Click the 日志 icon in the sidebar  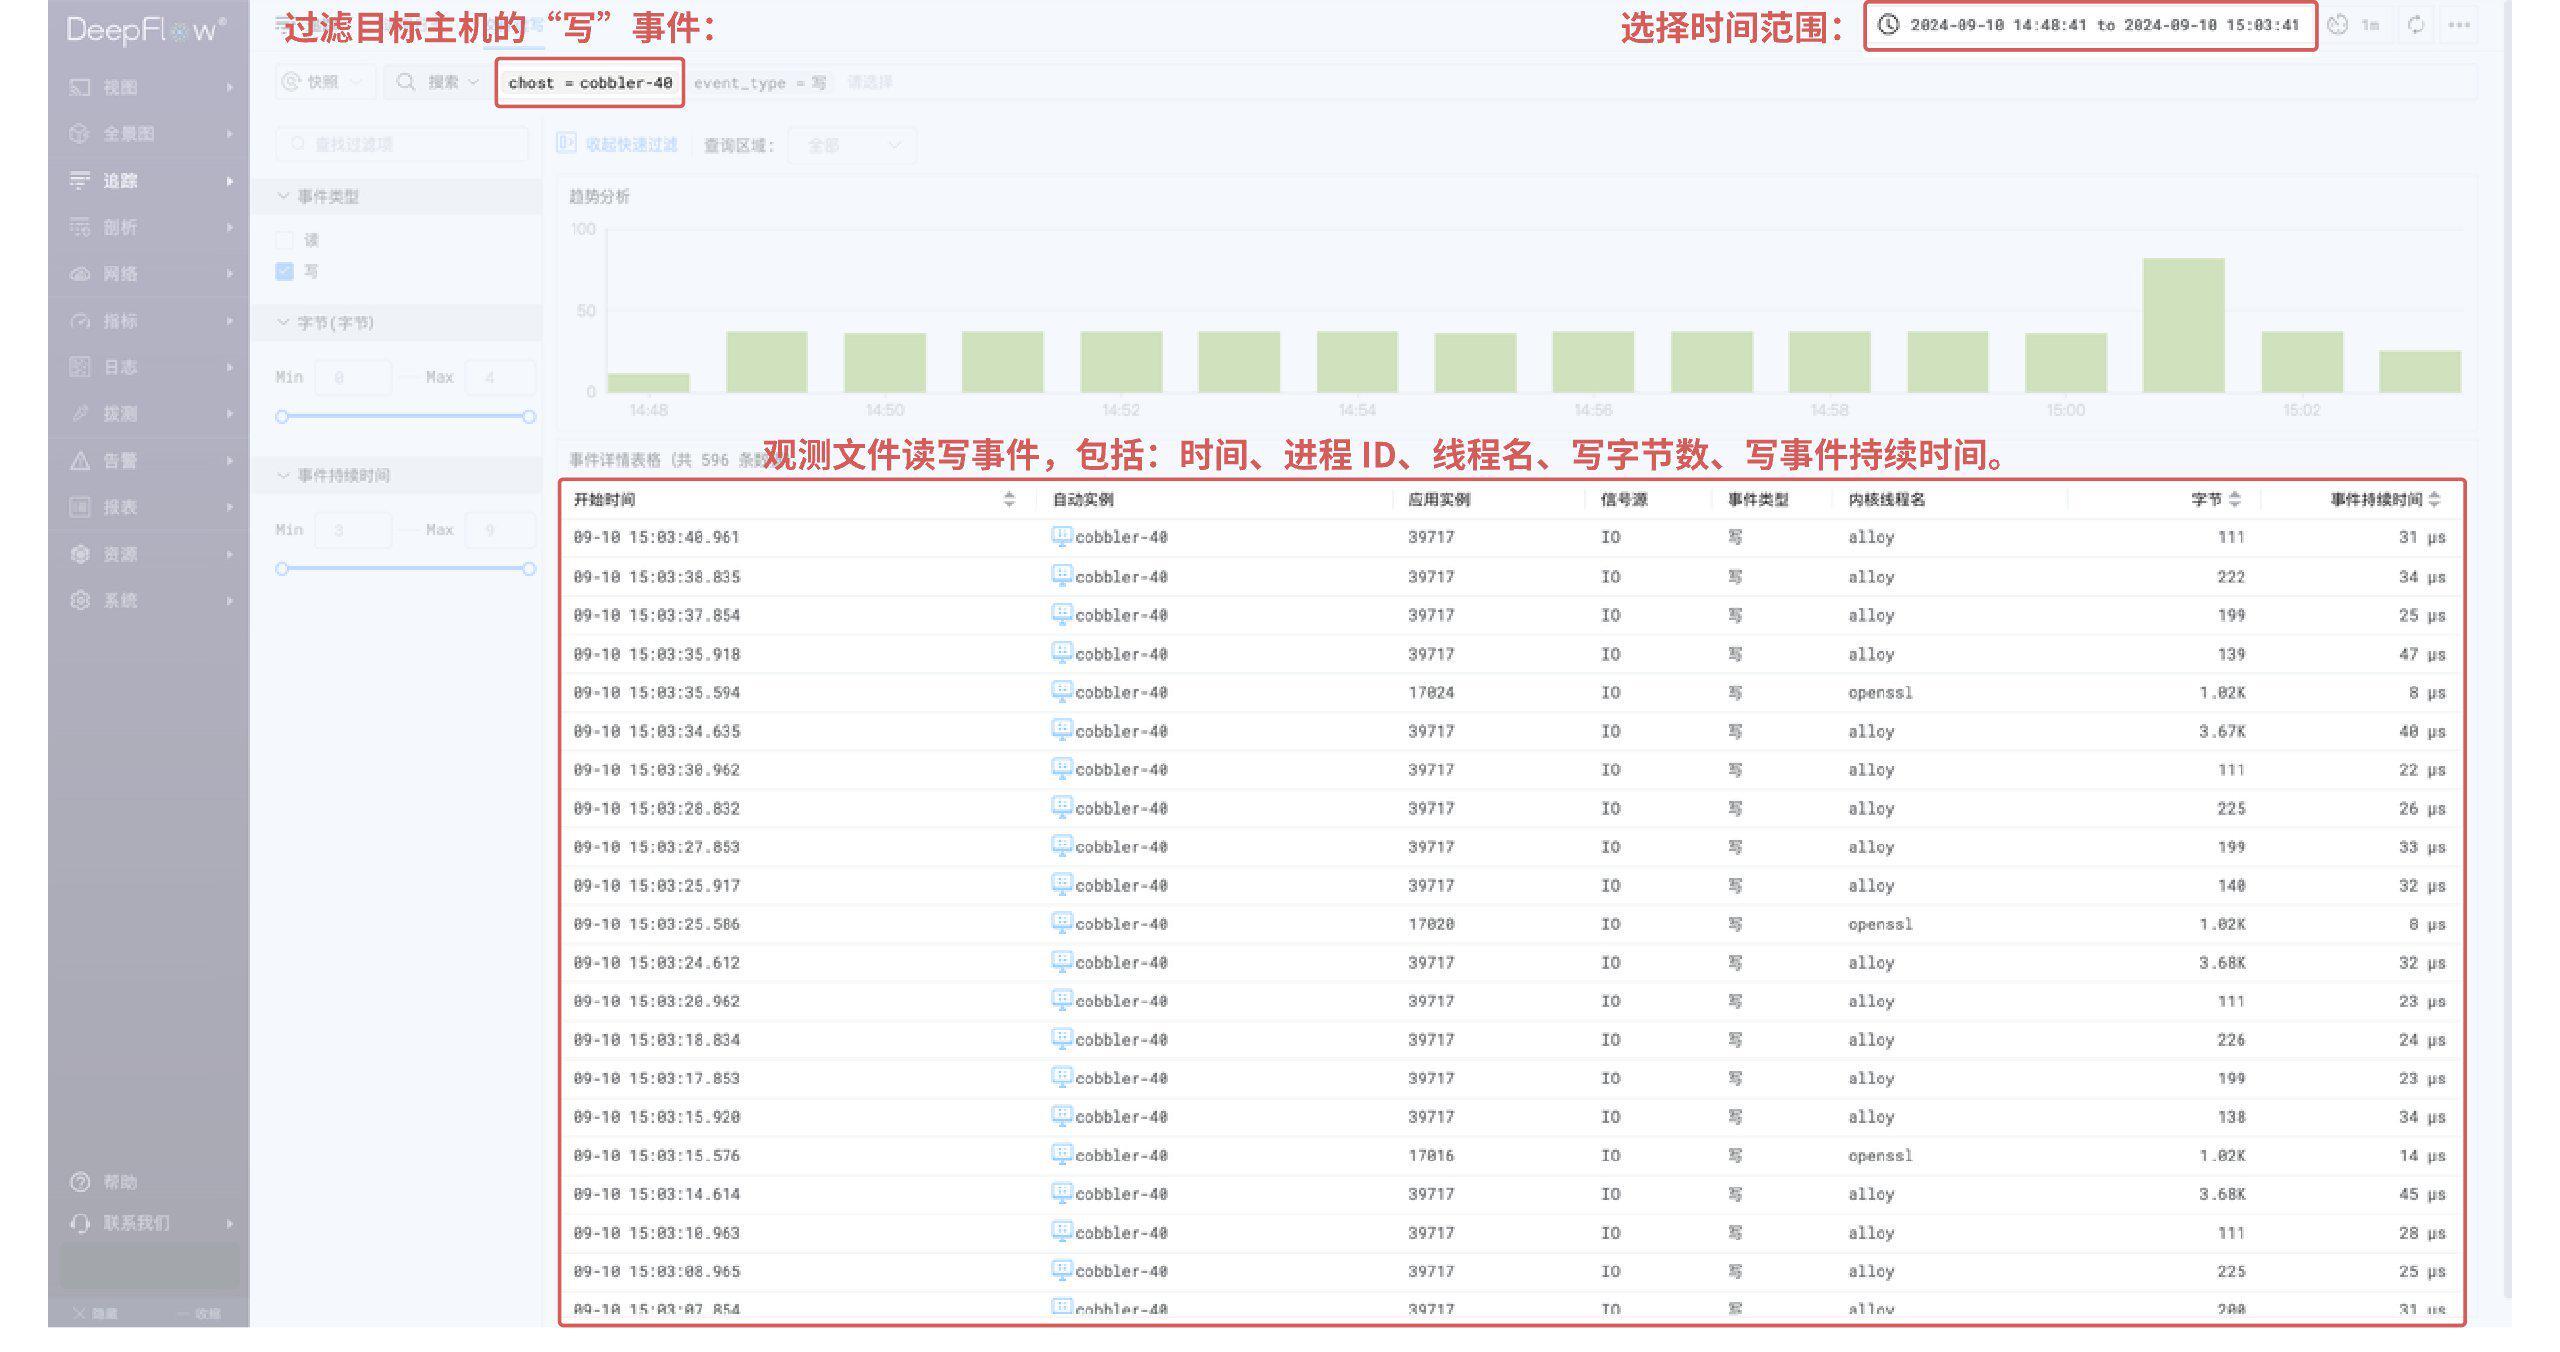80,367
